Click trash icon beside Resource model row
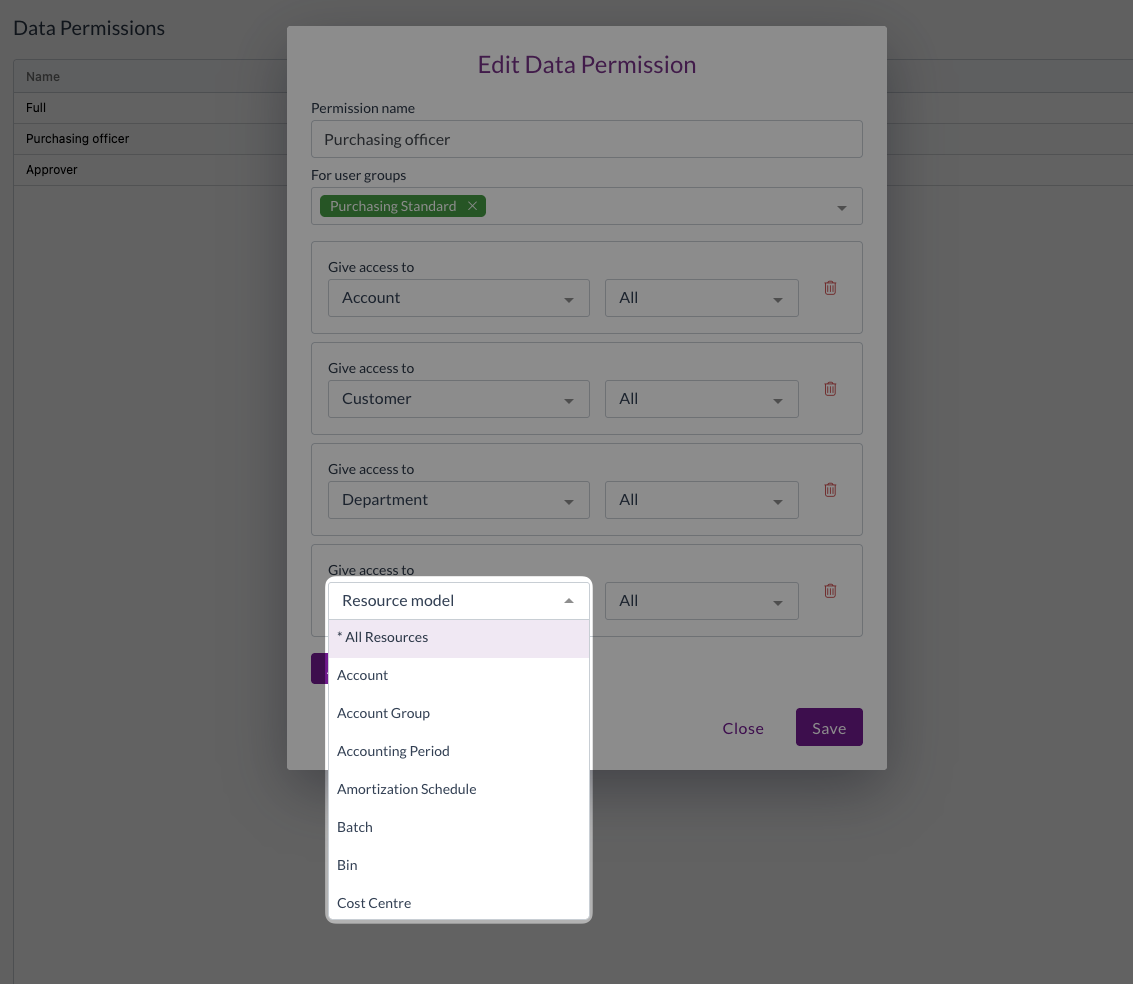 pos(830,591)
